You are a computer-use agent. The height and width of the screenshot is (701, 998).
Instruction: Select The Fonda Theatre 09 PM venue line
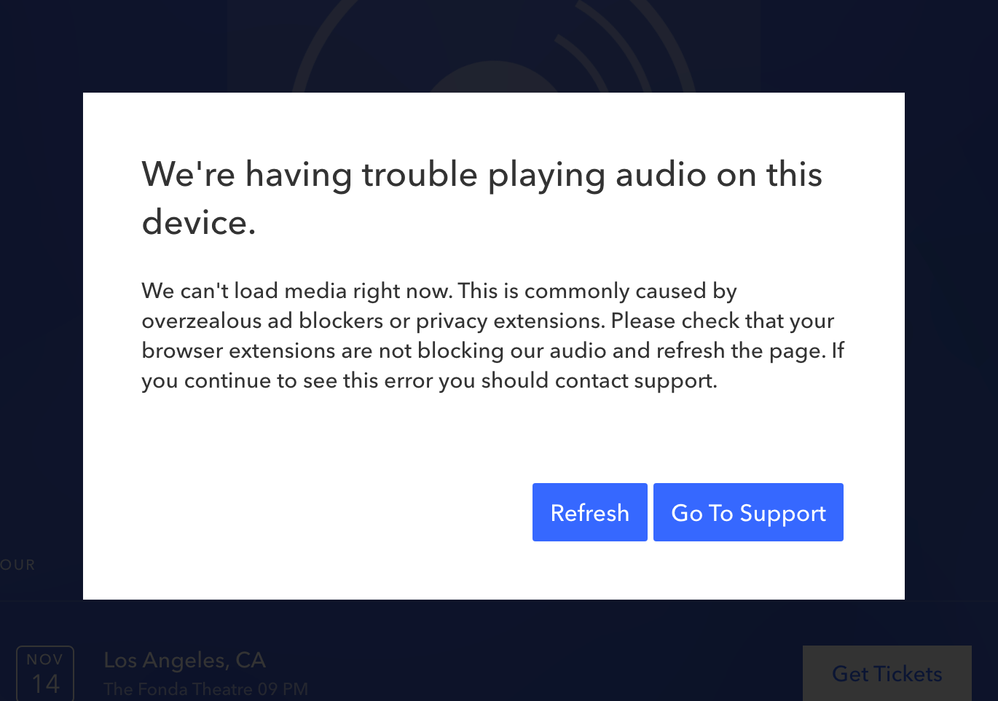tap(205, 689)
